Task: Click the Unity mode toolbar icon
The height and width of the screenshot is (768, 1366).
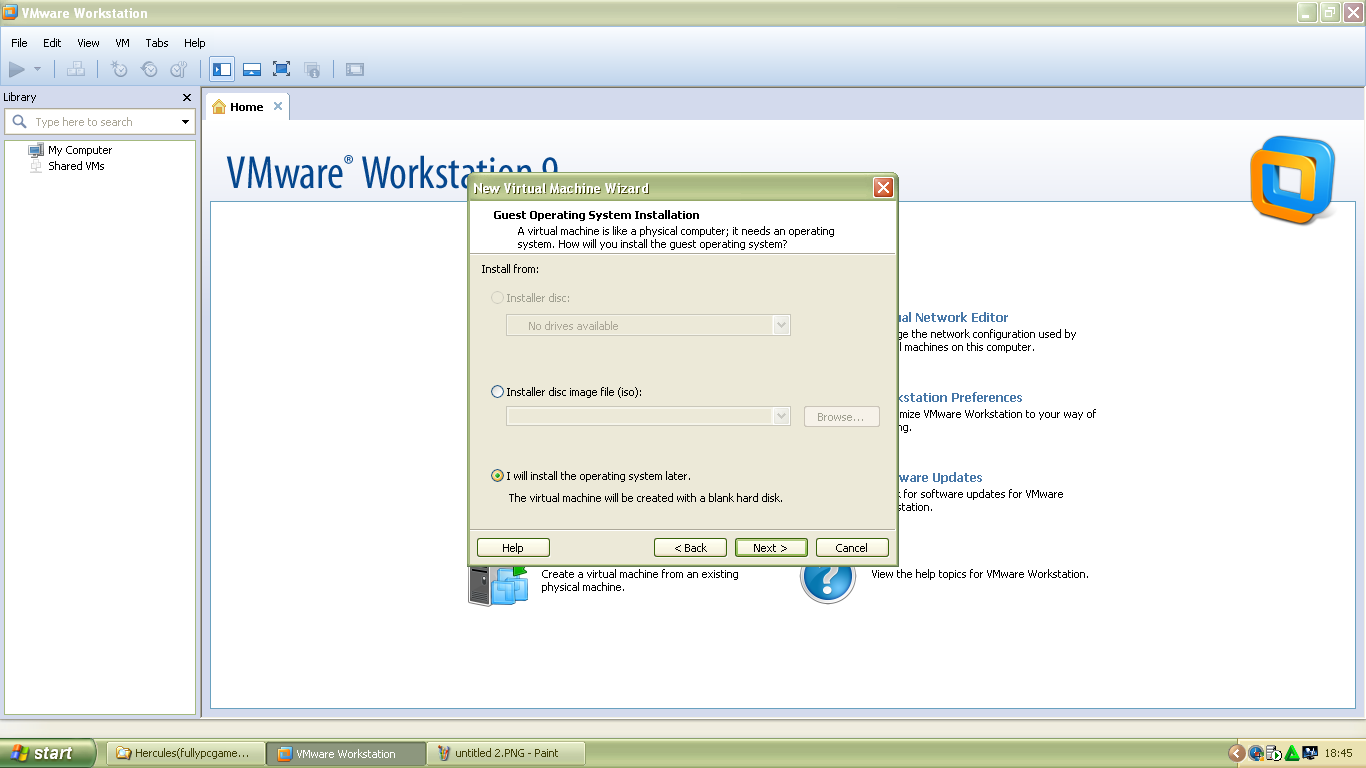Action: (x=312, y=69)
